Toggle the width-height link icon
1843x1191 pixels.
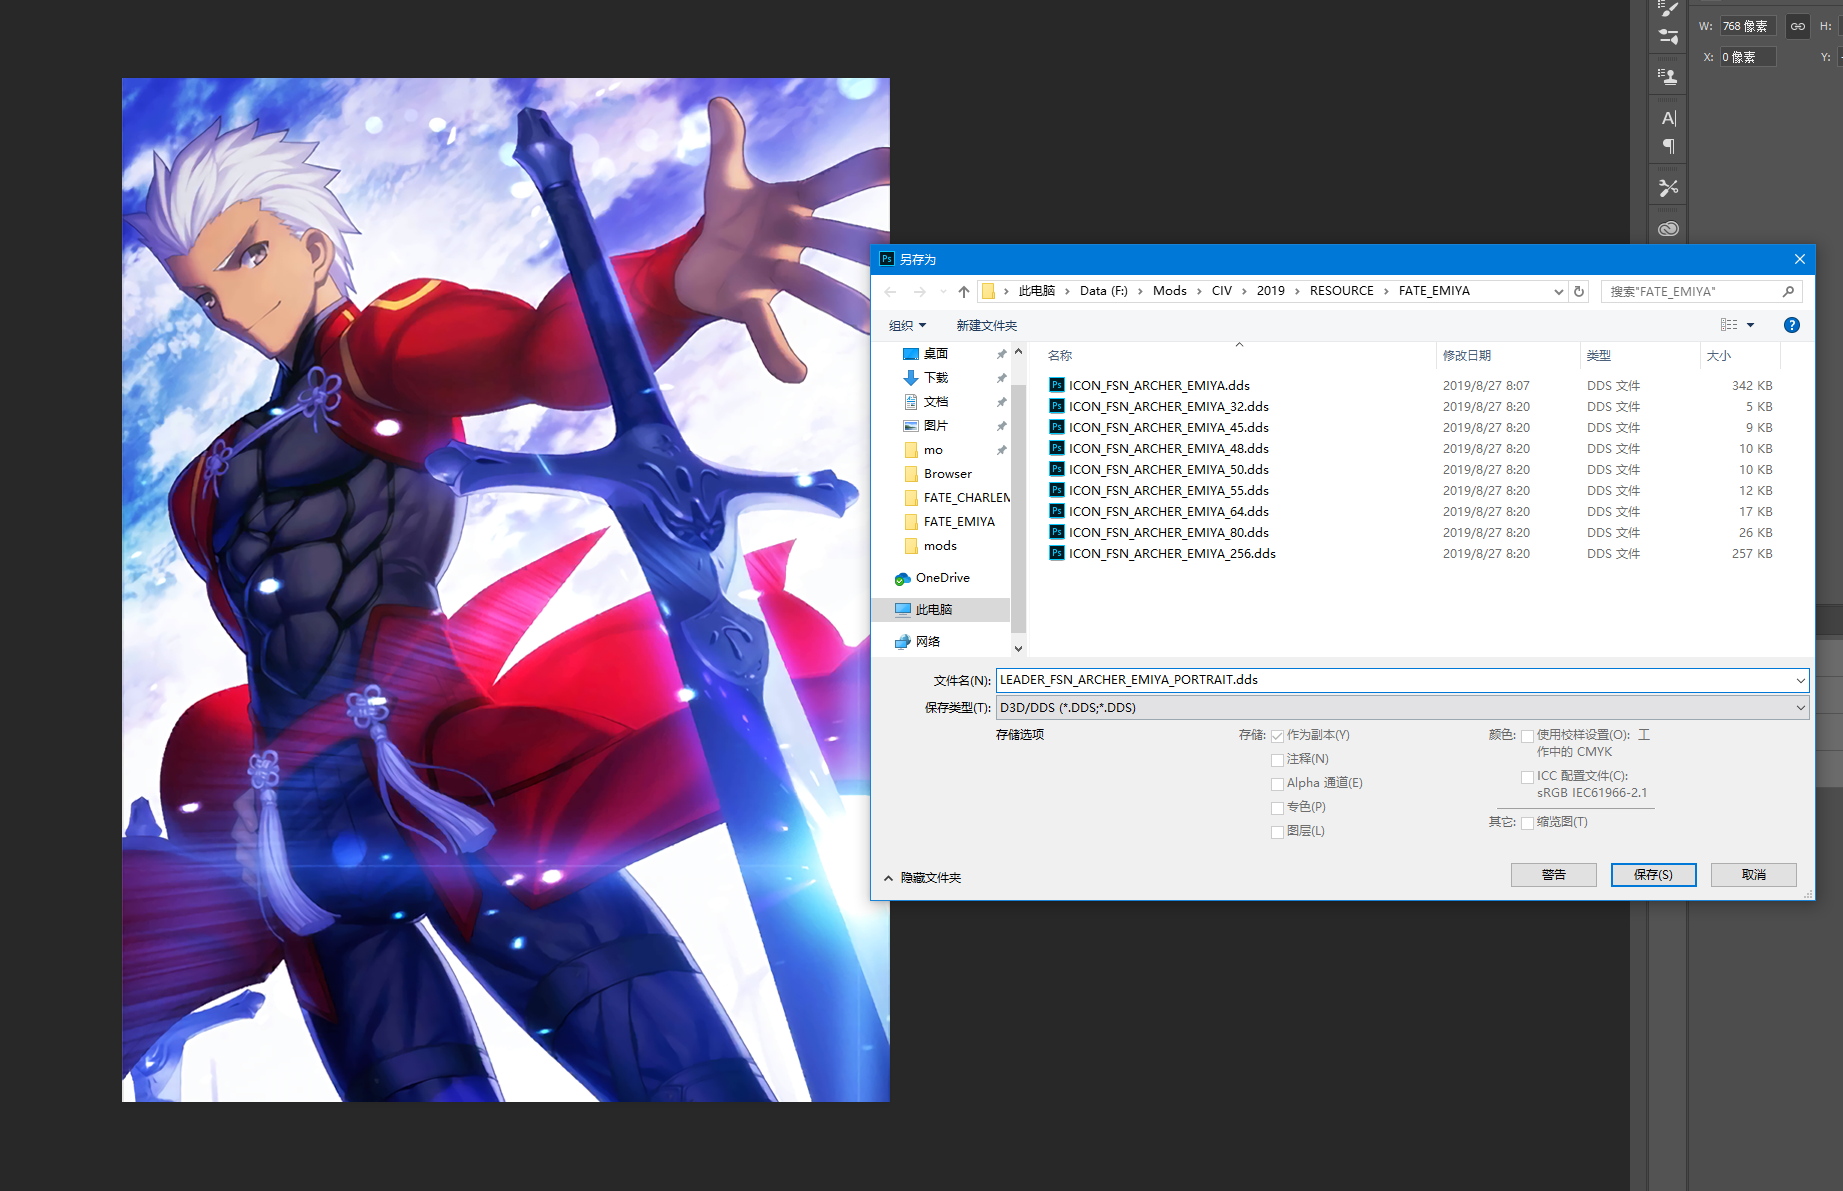1798,27
